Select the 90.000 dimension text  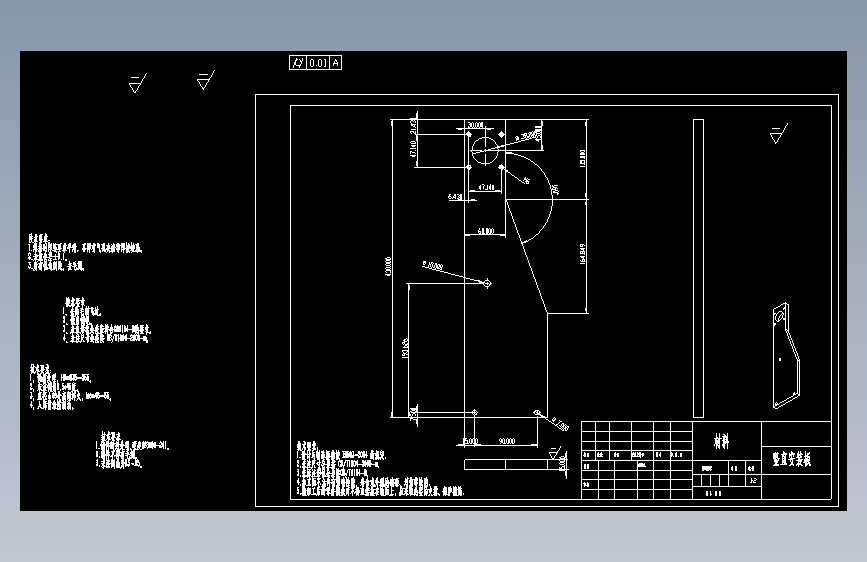(507, 441)
